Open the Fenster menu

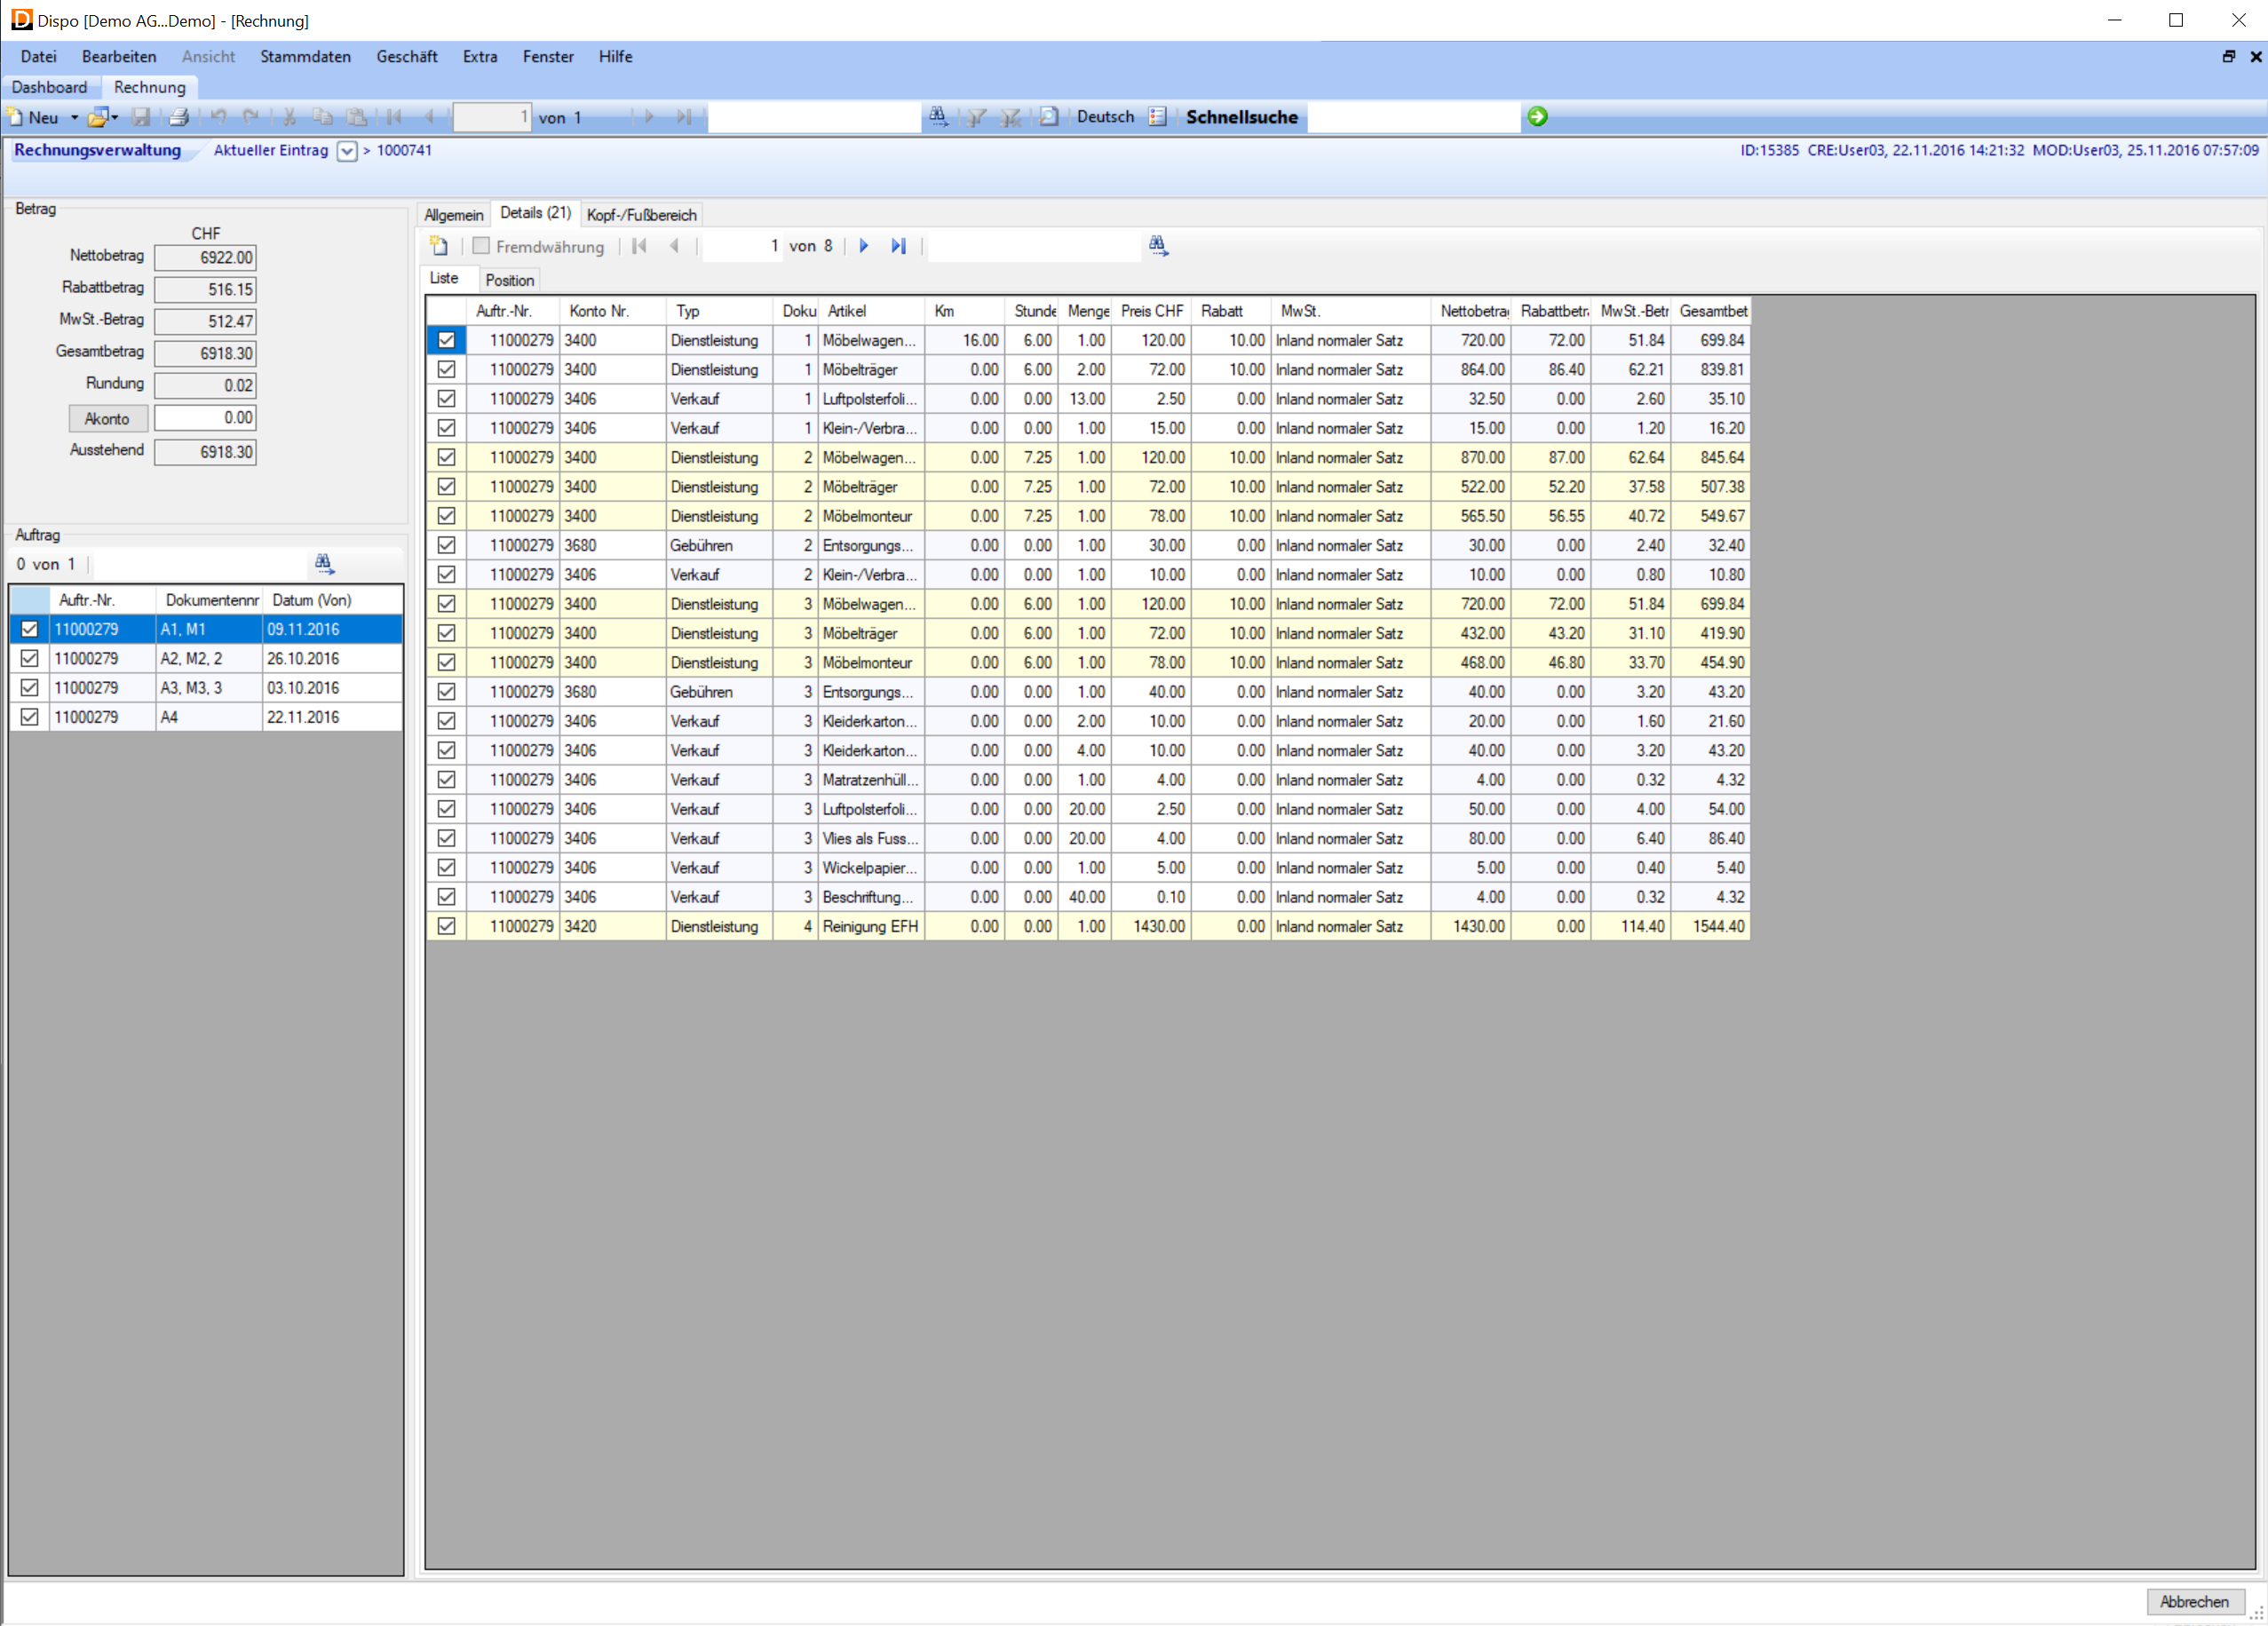click(x=548, y=57)
